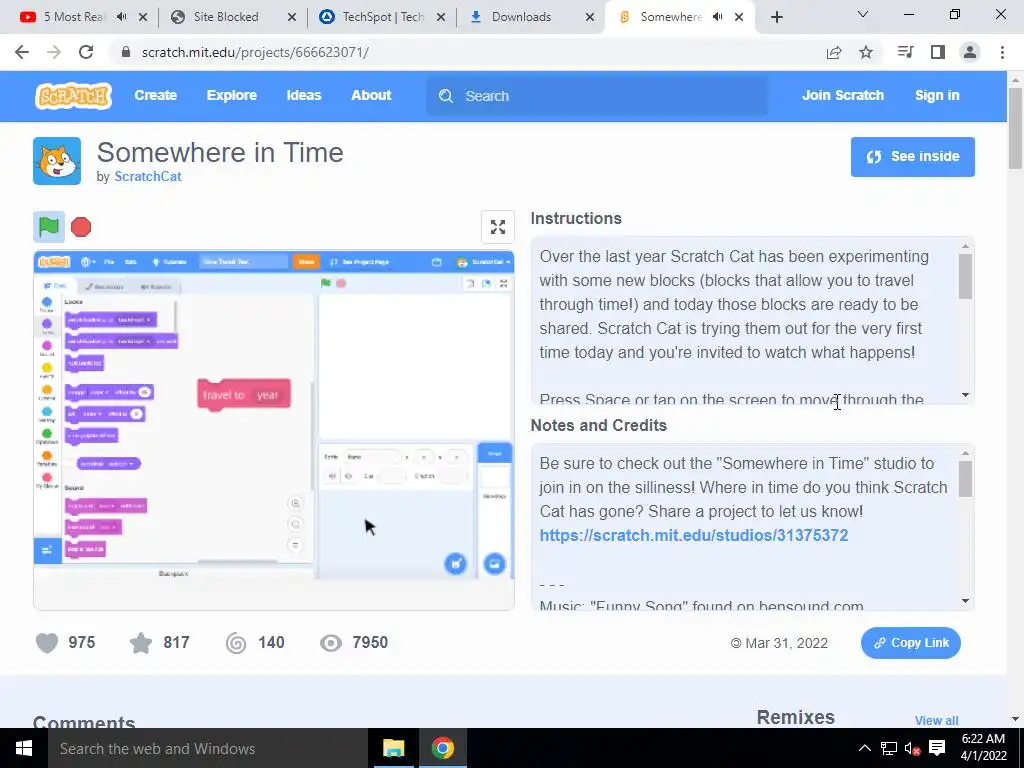Open the media control icon in Chrome toolbar
The width and height of the screenshot is (1024, 768).
905,52
